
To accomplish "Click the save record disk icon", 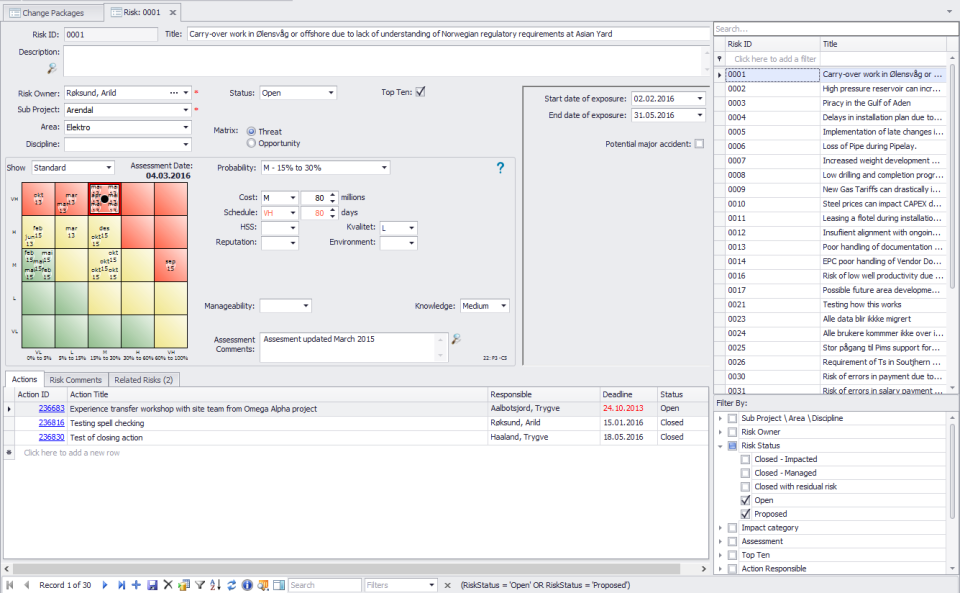I will tap(152, 585).
